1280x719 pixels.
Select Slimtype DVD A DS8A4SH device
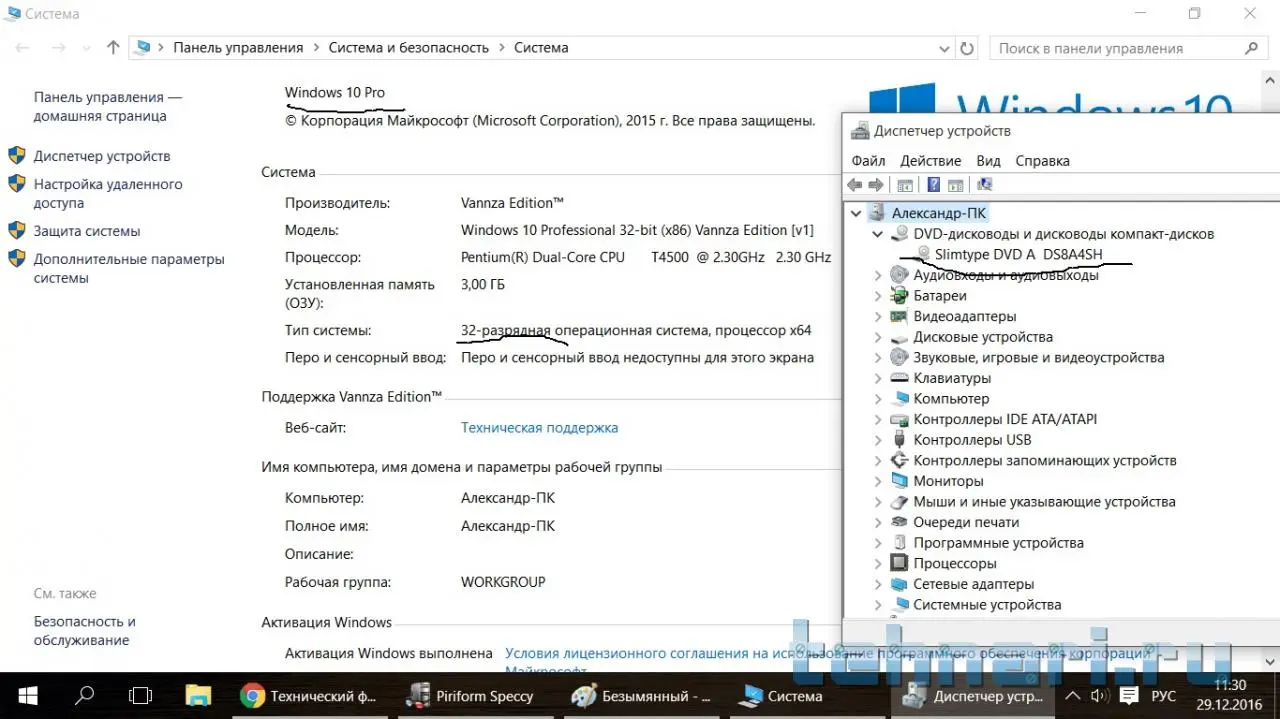coord(1018,254)
